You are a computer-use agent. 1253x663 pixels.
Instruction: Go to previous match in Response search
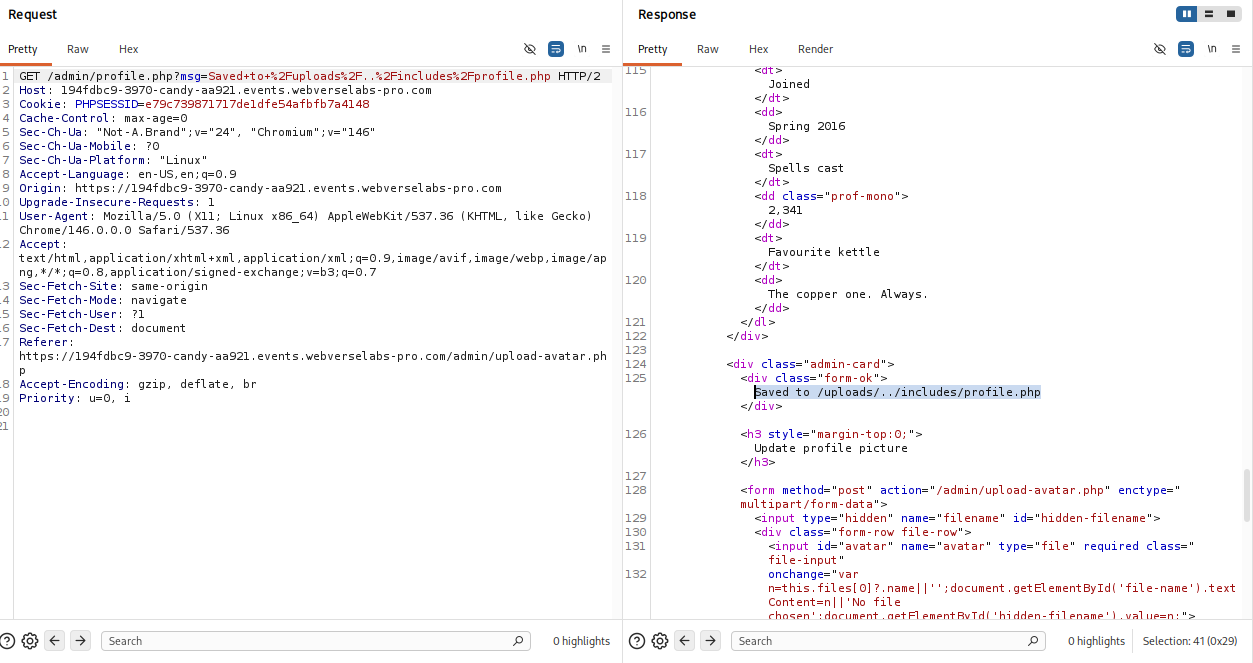tap(686, 641)
